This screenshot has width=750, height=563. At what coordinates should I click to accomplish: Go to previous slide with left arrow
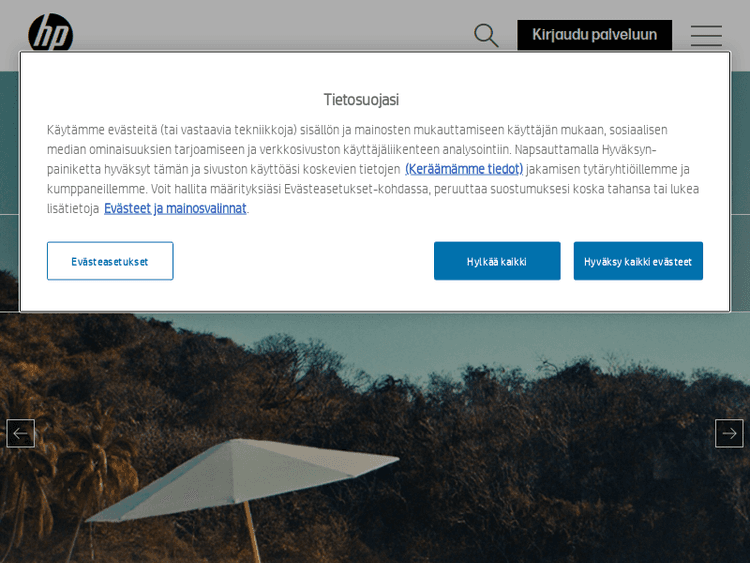pyautogui.click(x=21, y=433)
